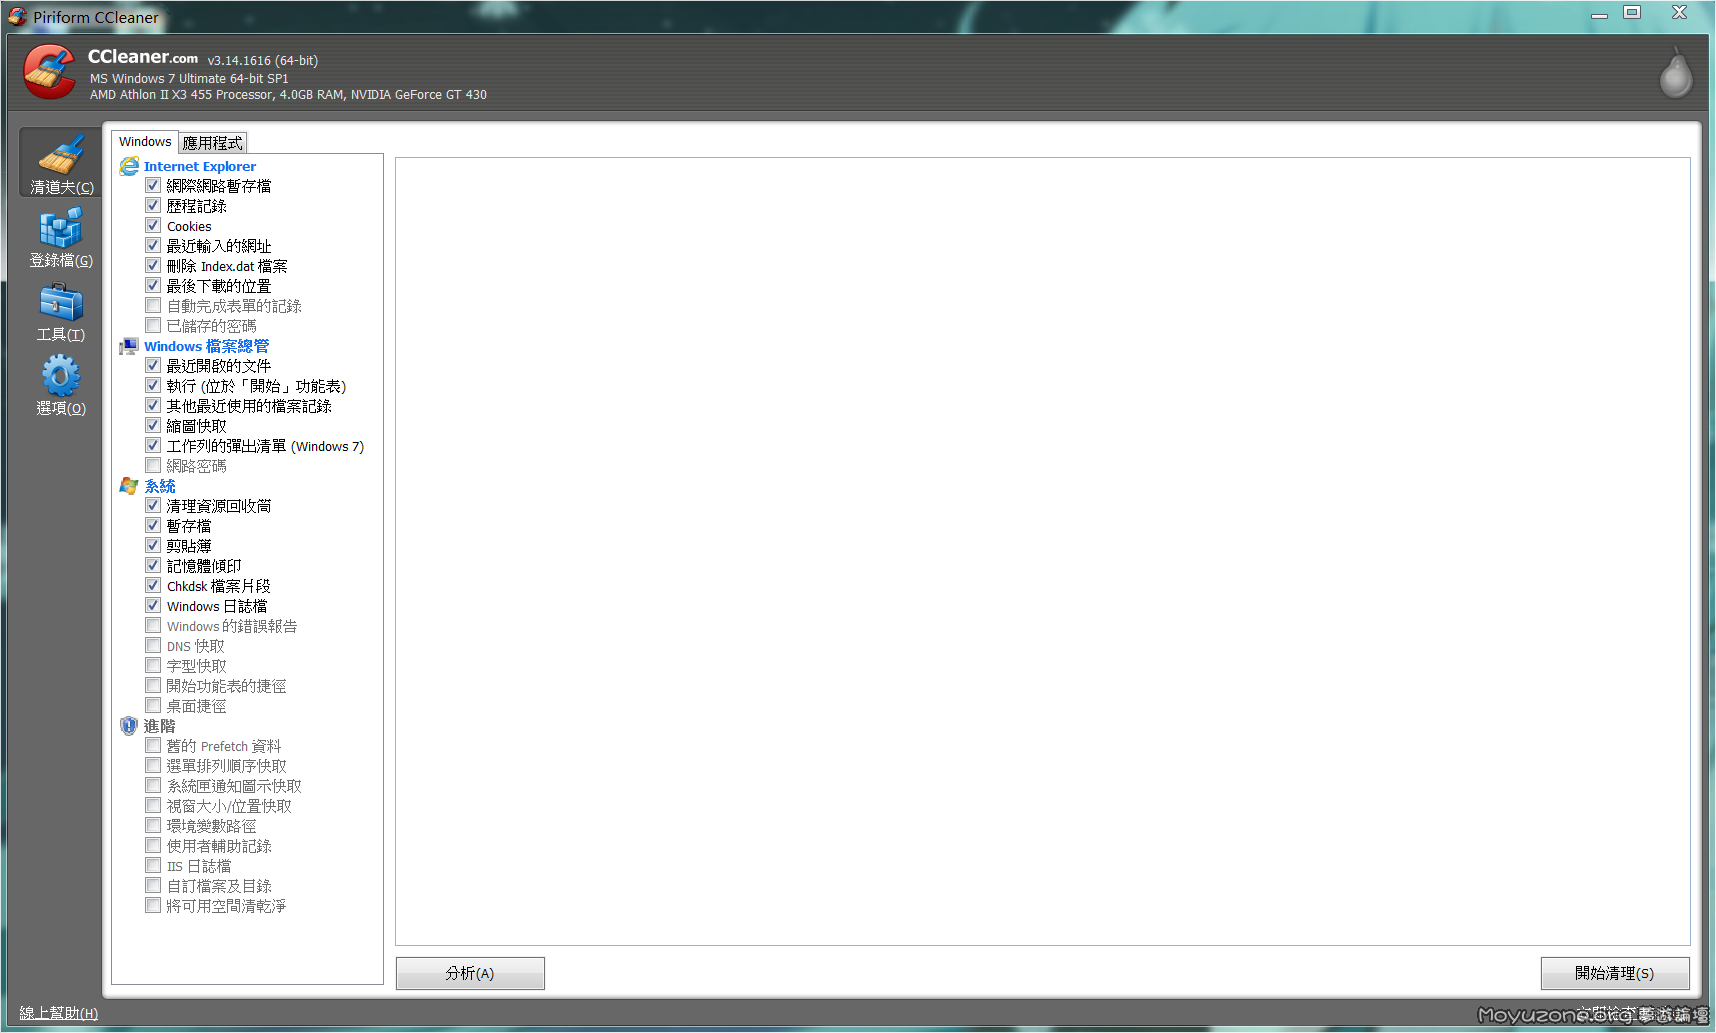Enable 字型快取 checkbox

(153, 665)
